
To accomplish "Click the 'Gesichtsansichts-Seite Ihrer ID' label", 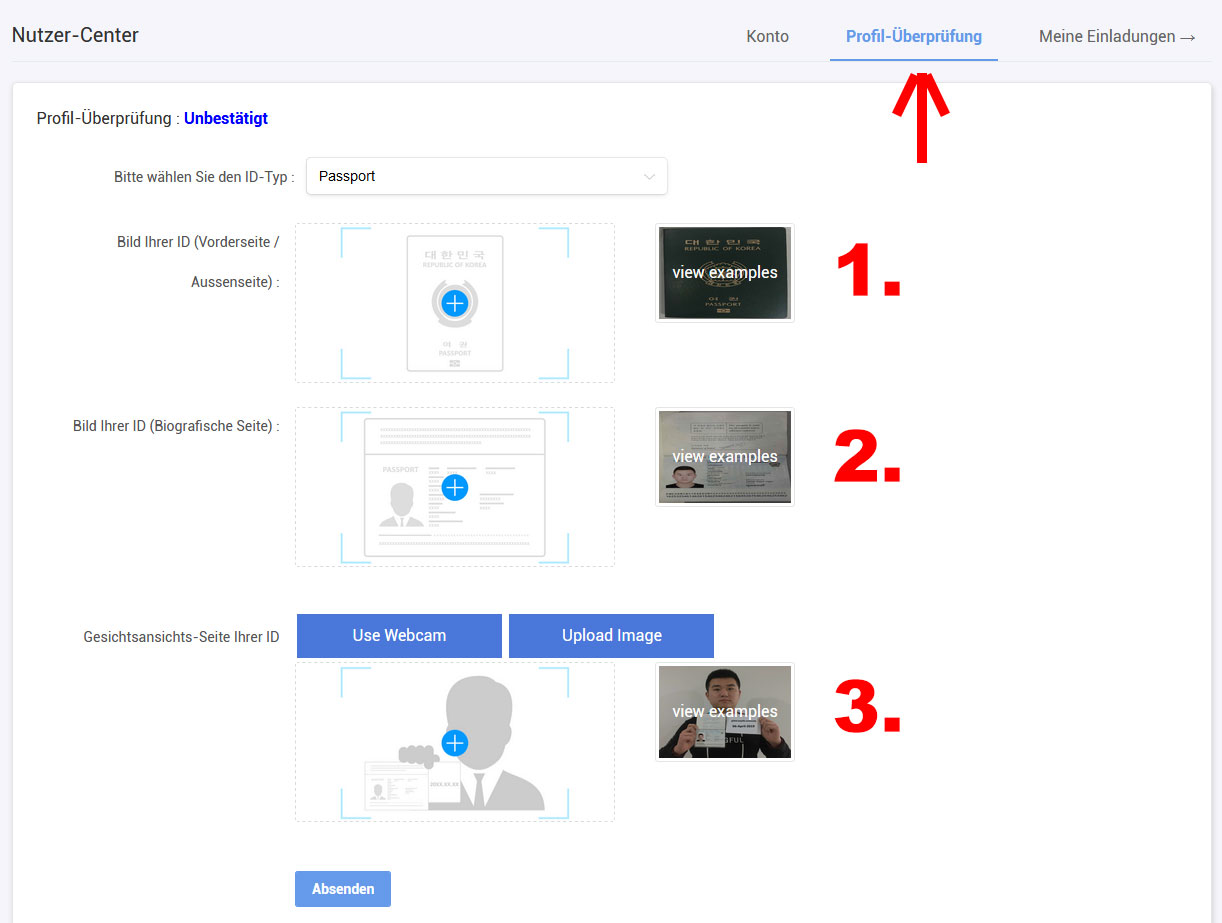I will [181, 637].
